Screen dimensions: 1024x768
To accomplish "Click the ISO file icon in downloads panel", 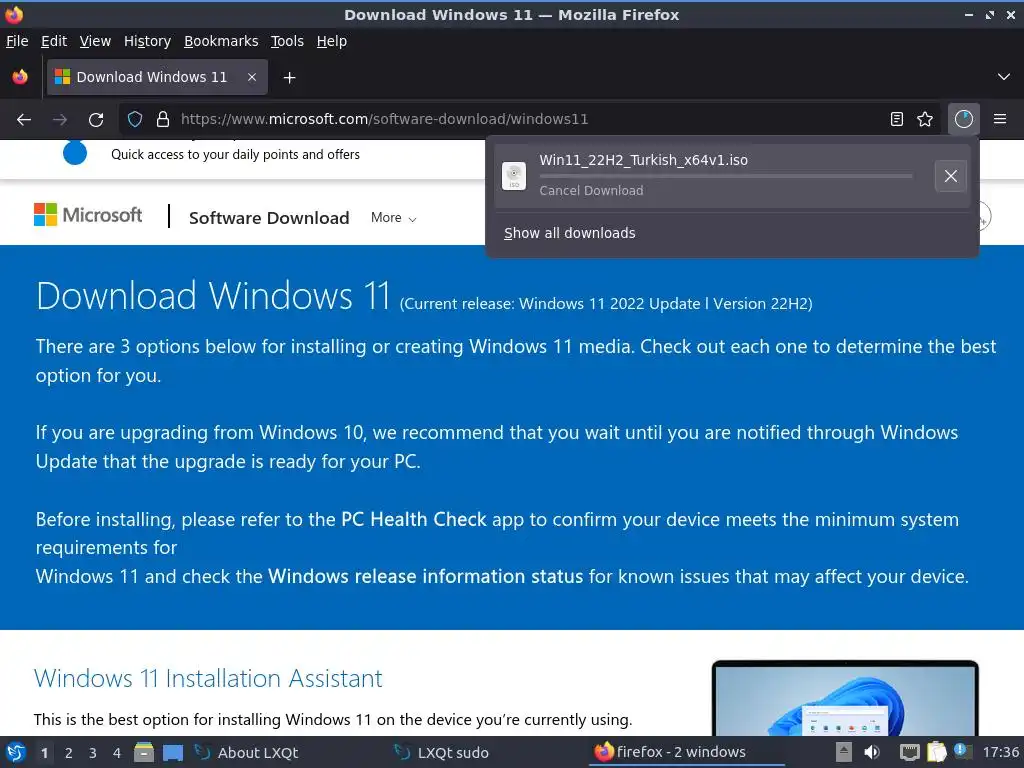I will [514, 176].
